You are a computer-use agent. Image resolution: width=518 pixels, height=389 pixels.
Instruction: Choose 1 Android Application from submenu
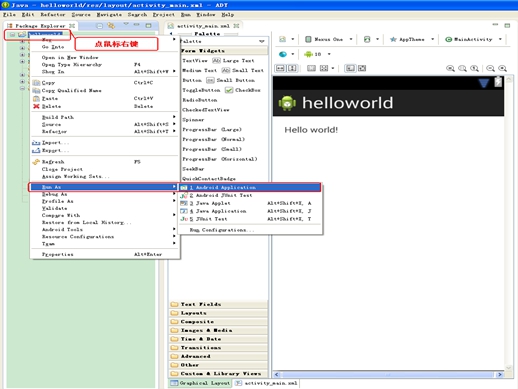click(x=250, y=187)
